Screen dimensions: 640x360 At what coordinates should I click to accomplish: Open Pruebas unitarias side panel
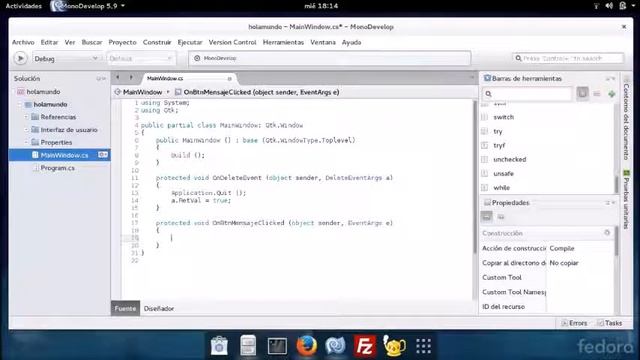click(626, 200)
